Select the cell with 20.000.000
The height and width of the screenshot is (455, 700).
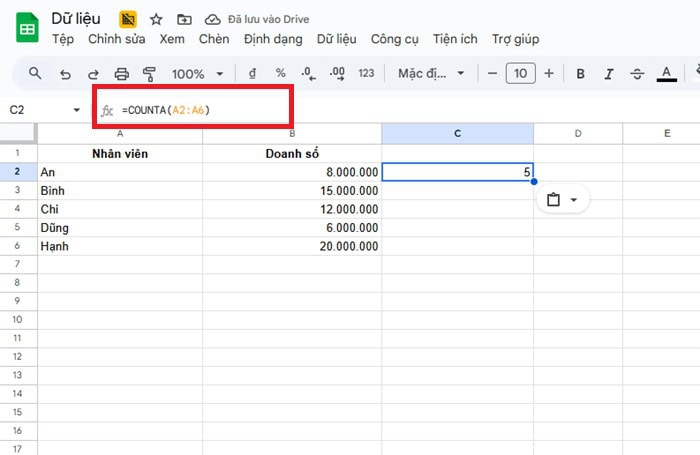click(x=292, y=246)
